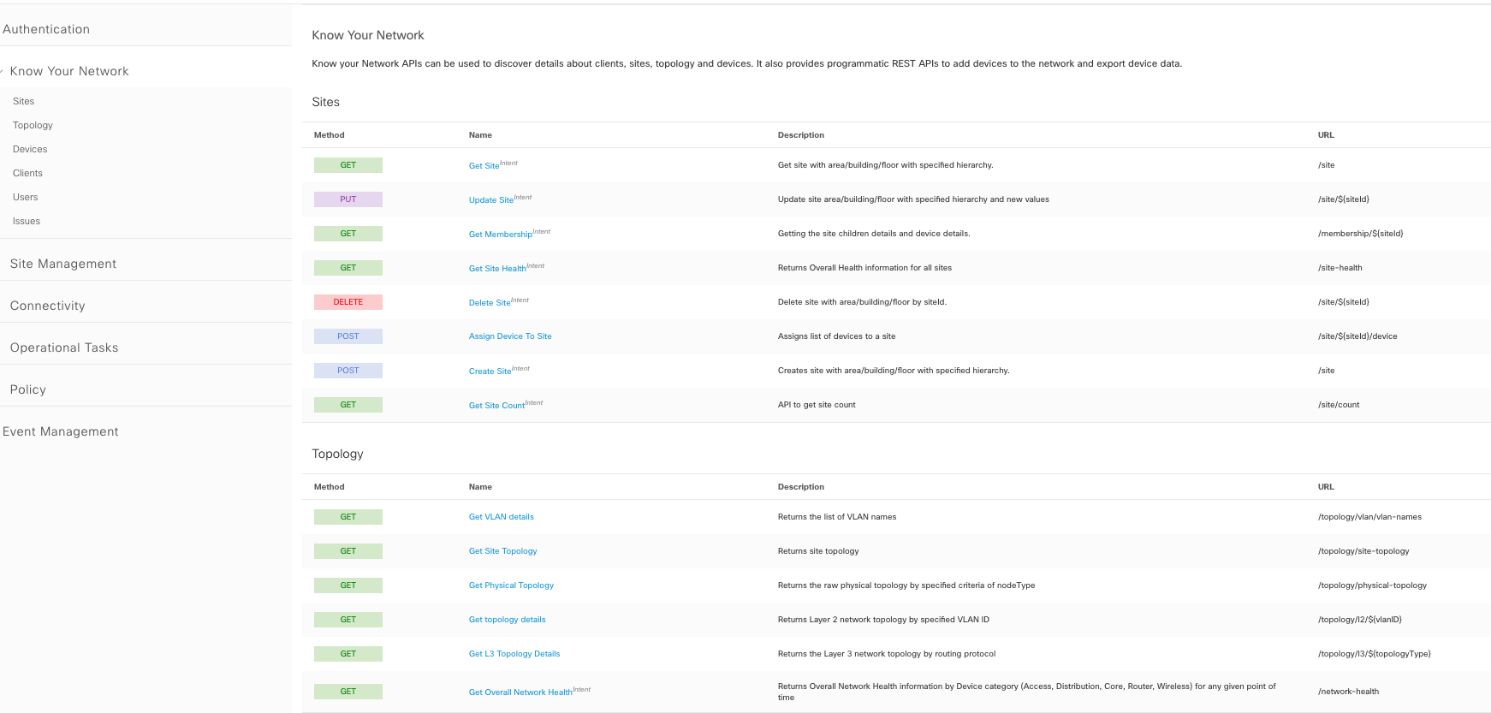
Task: Select Topology under Know Your Network
Action: 33,125
